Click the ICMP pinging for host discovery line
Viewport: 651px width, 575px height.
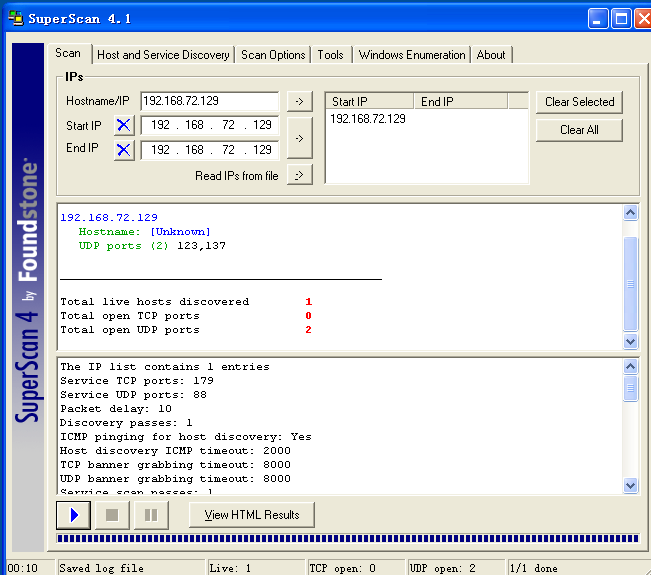186,437
